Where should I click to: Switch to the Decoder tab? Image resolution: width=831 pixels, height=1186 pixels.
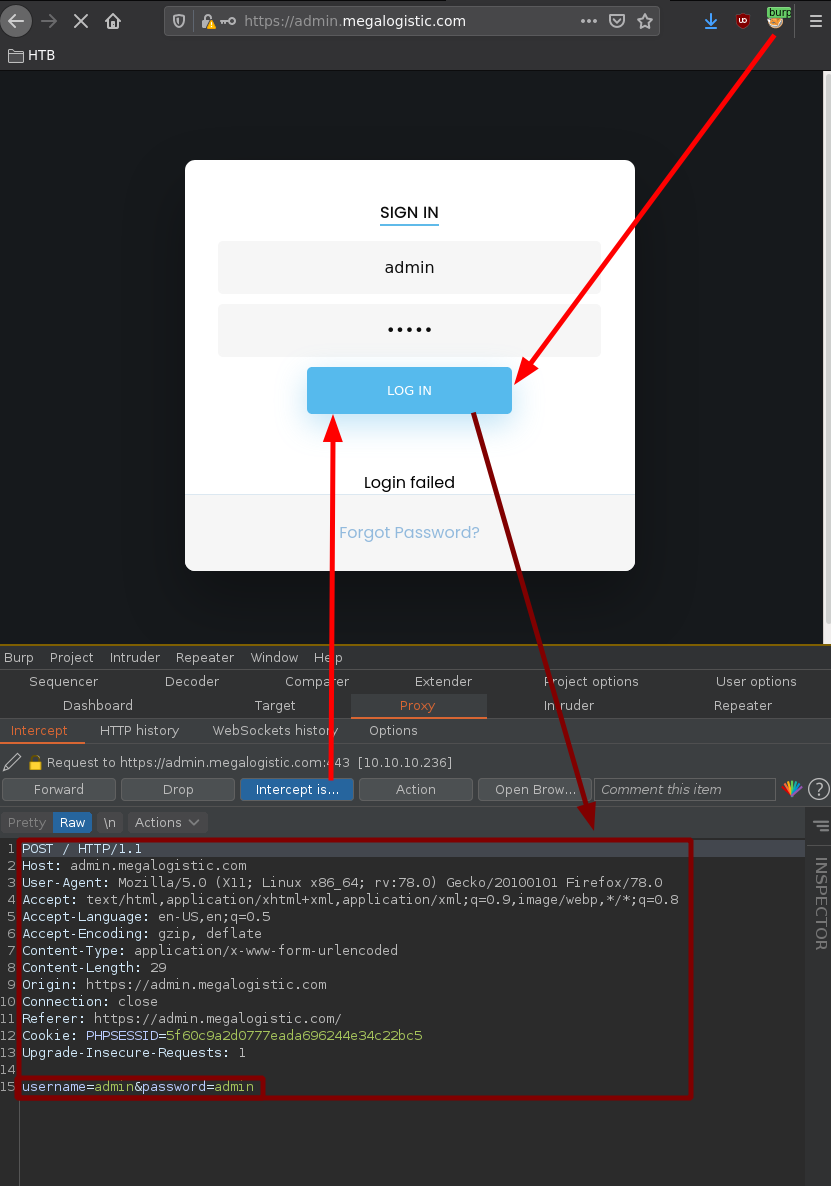pyautogui.click(x=192, y=681)
